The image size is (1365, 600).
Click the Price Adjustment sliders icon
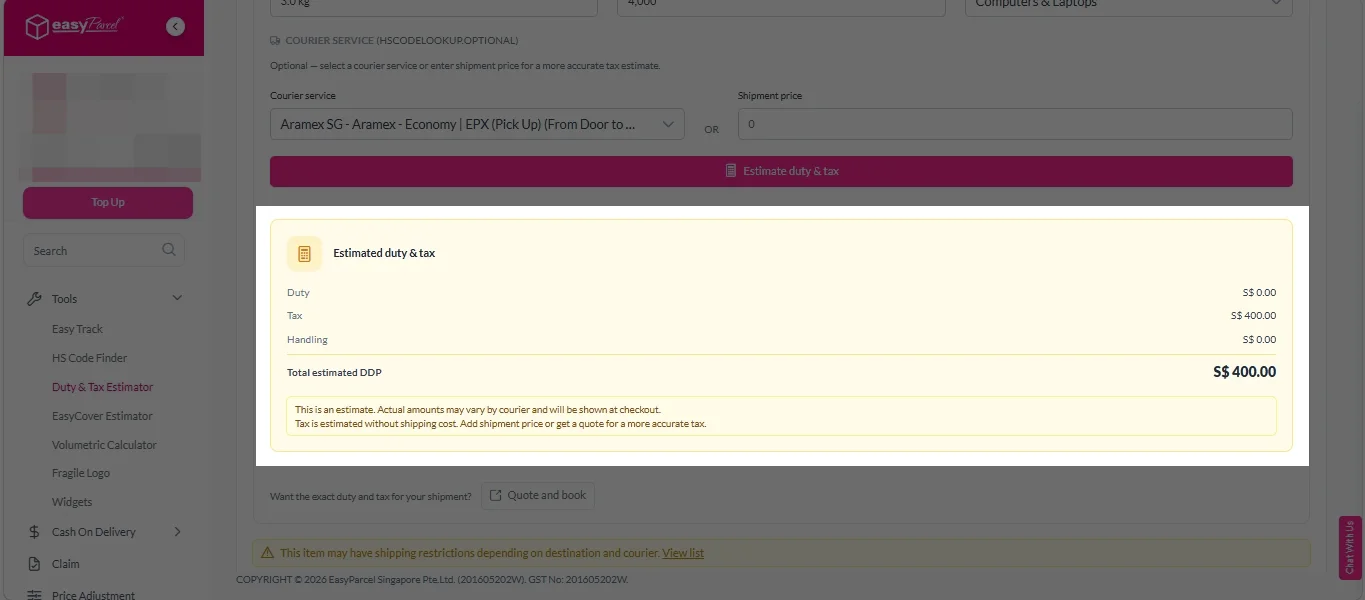point(34,594)
